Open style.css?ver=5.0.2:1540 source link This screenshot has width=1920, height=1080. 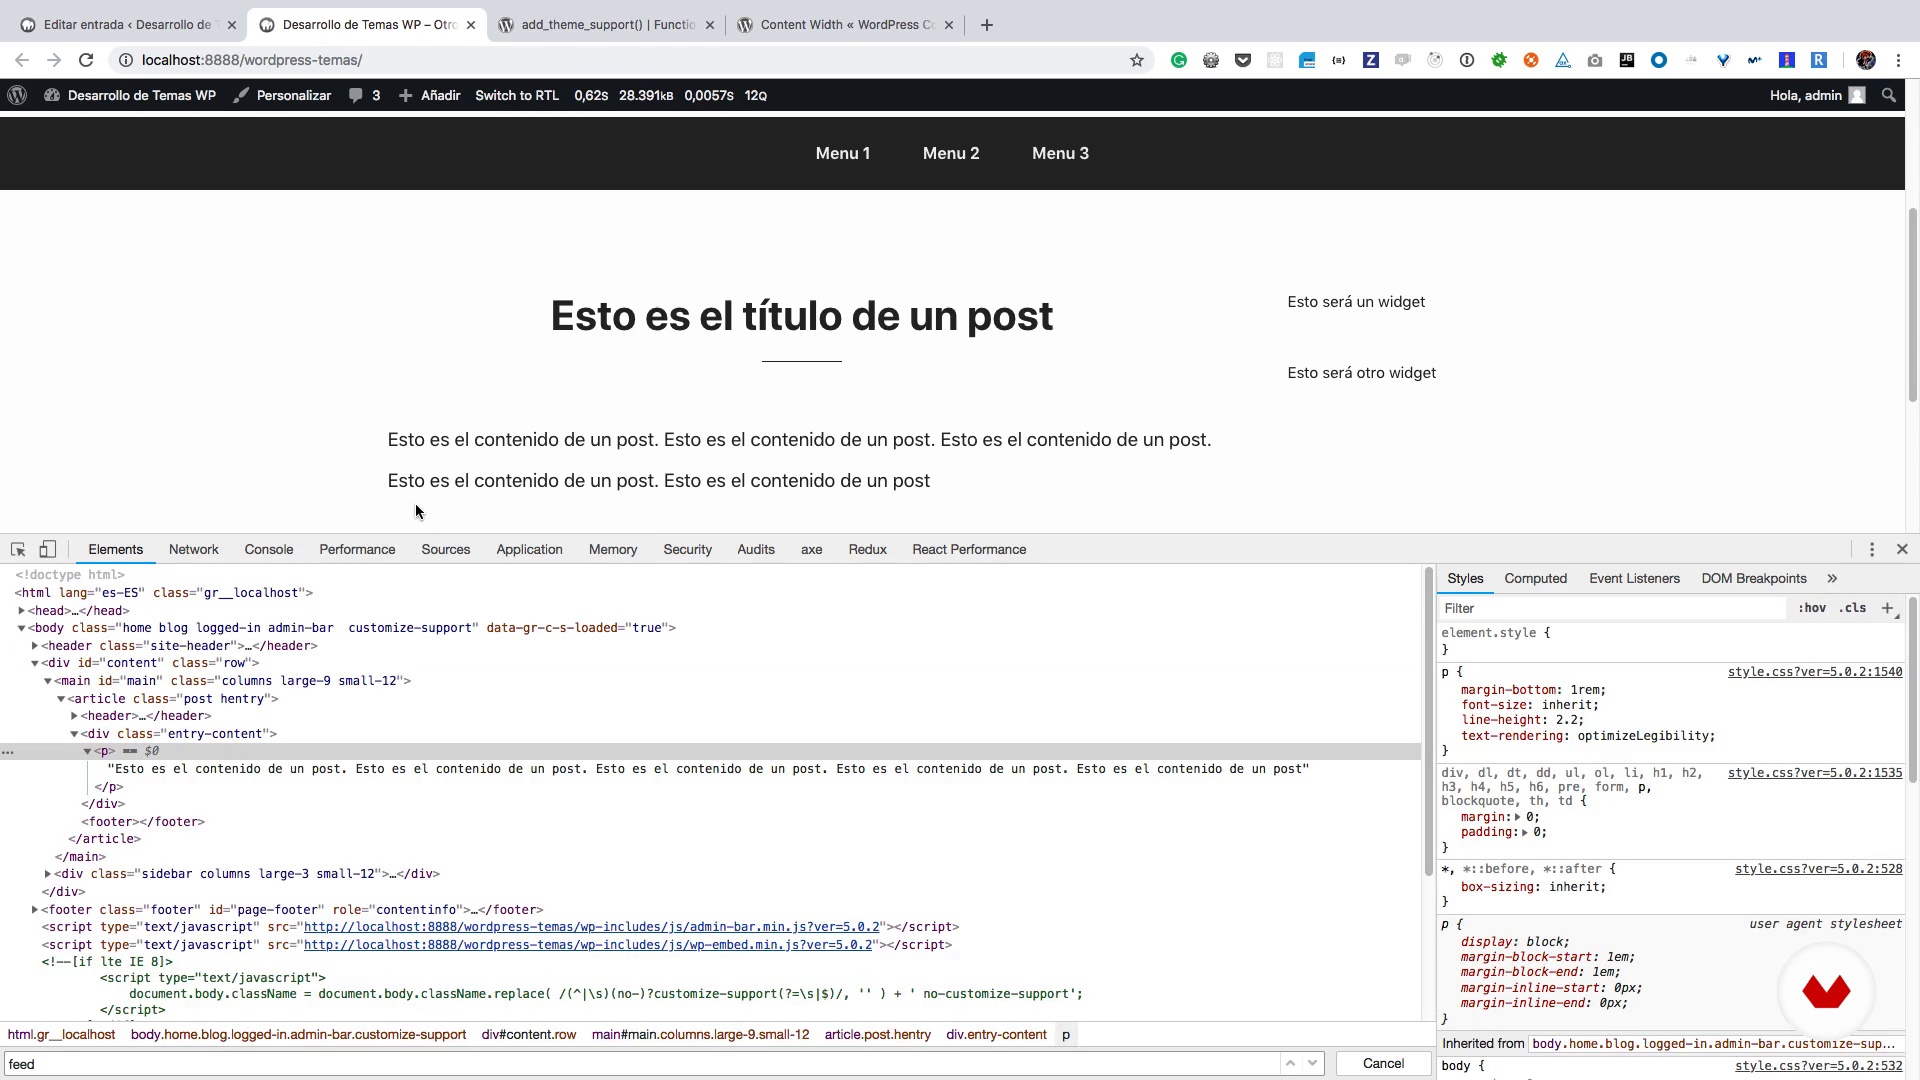pyautogui.click(x=1815, y=672)
